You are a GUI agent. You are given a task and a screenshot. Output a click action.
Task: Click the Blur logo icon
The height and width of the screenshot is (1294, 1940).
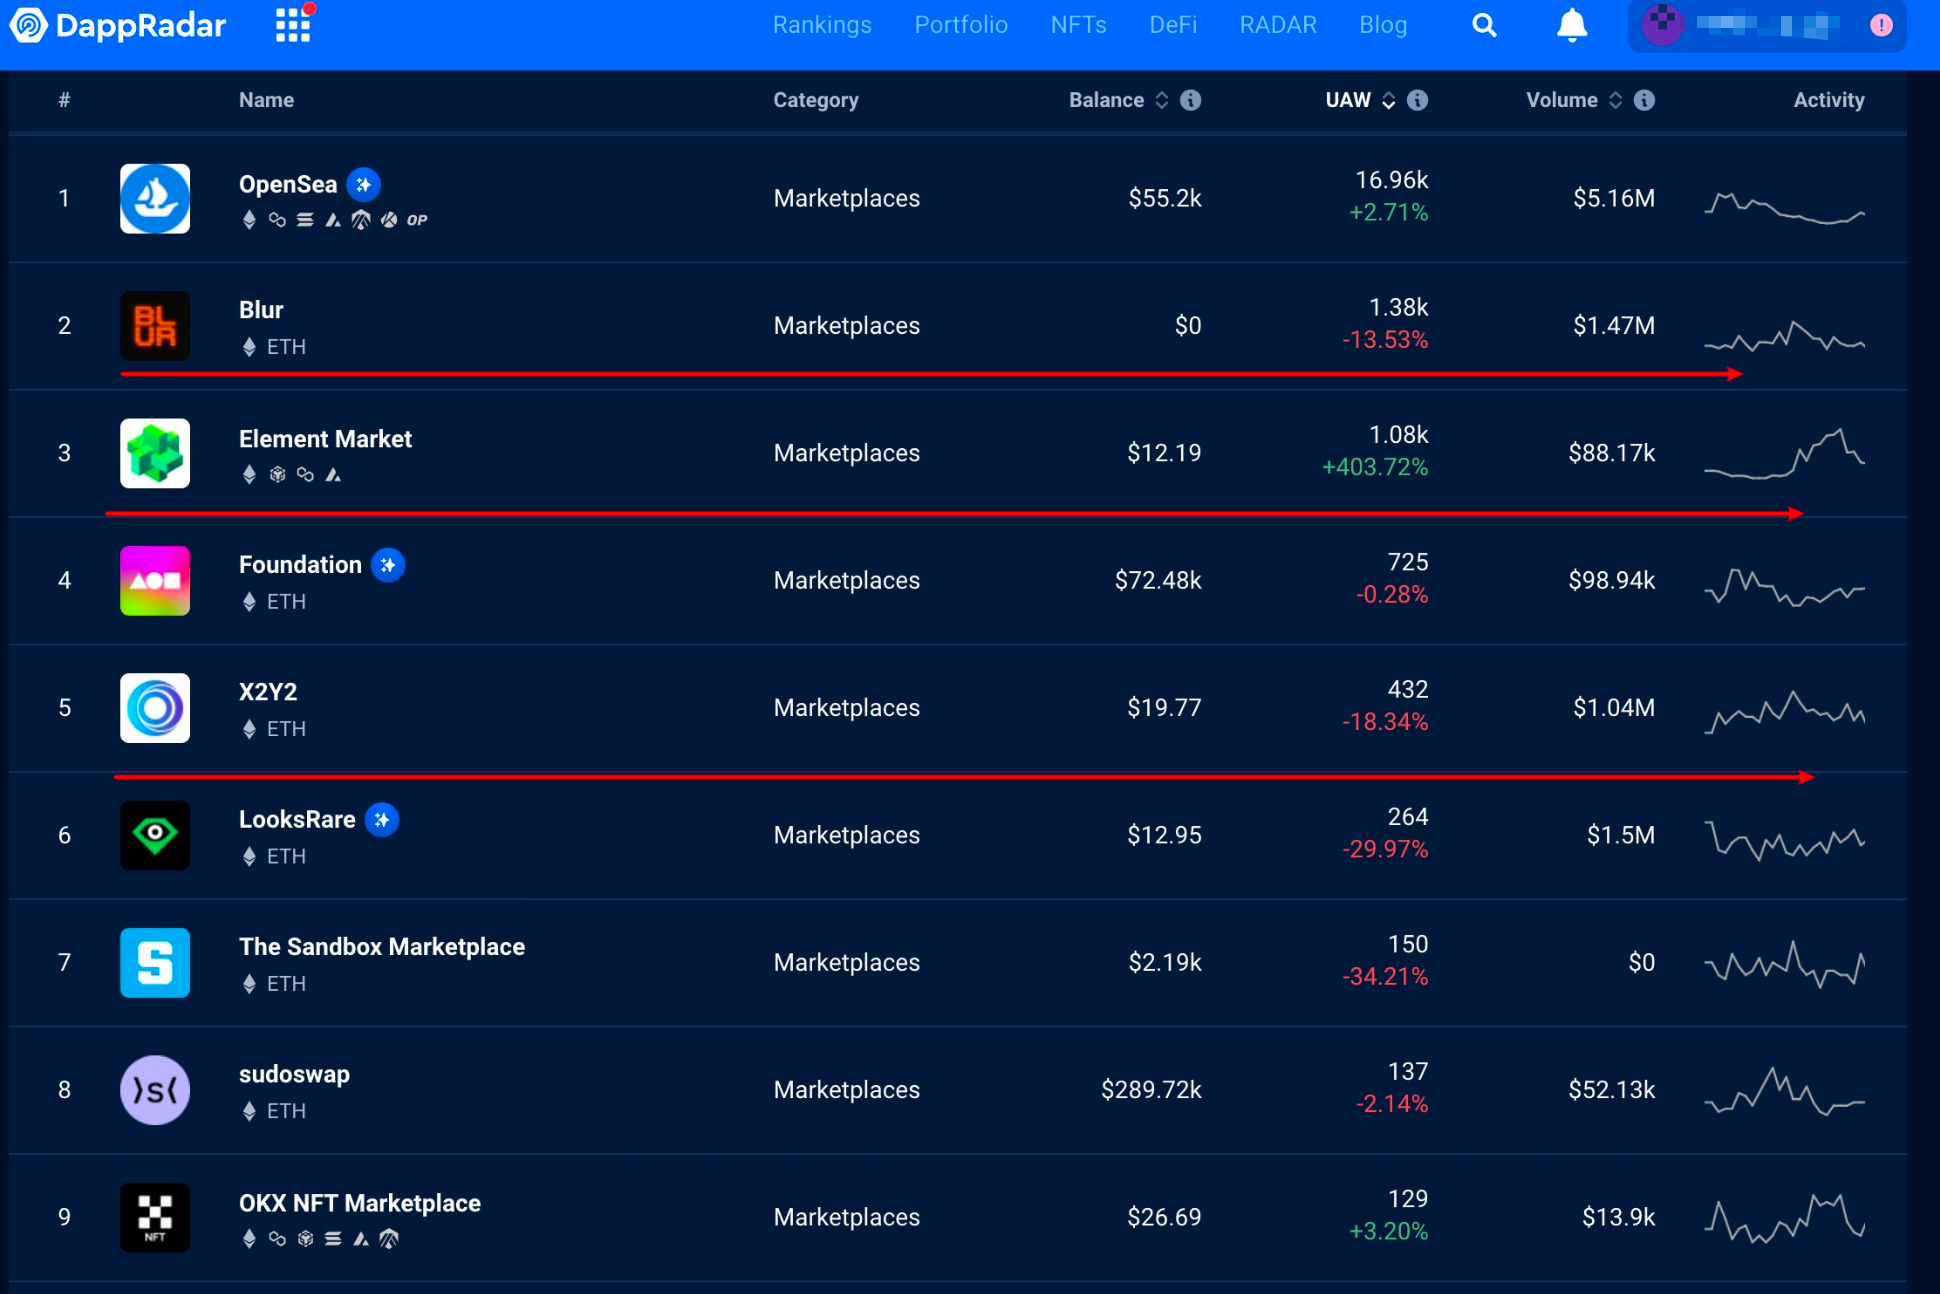click(x=155, y=325)
